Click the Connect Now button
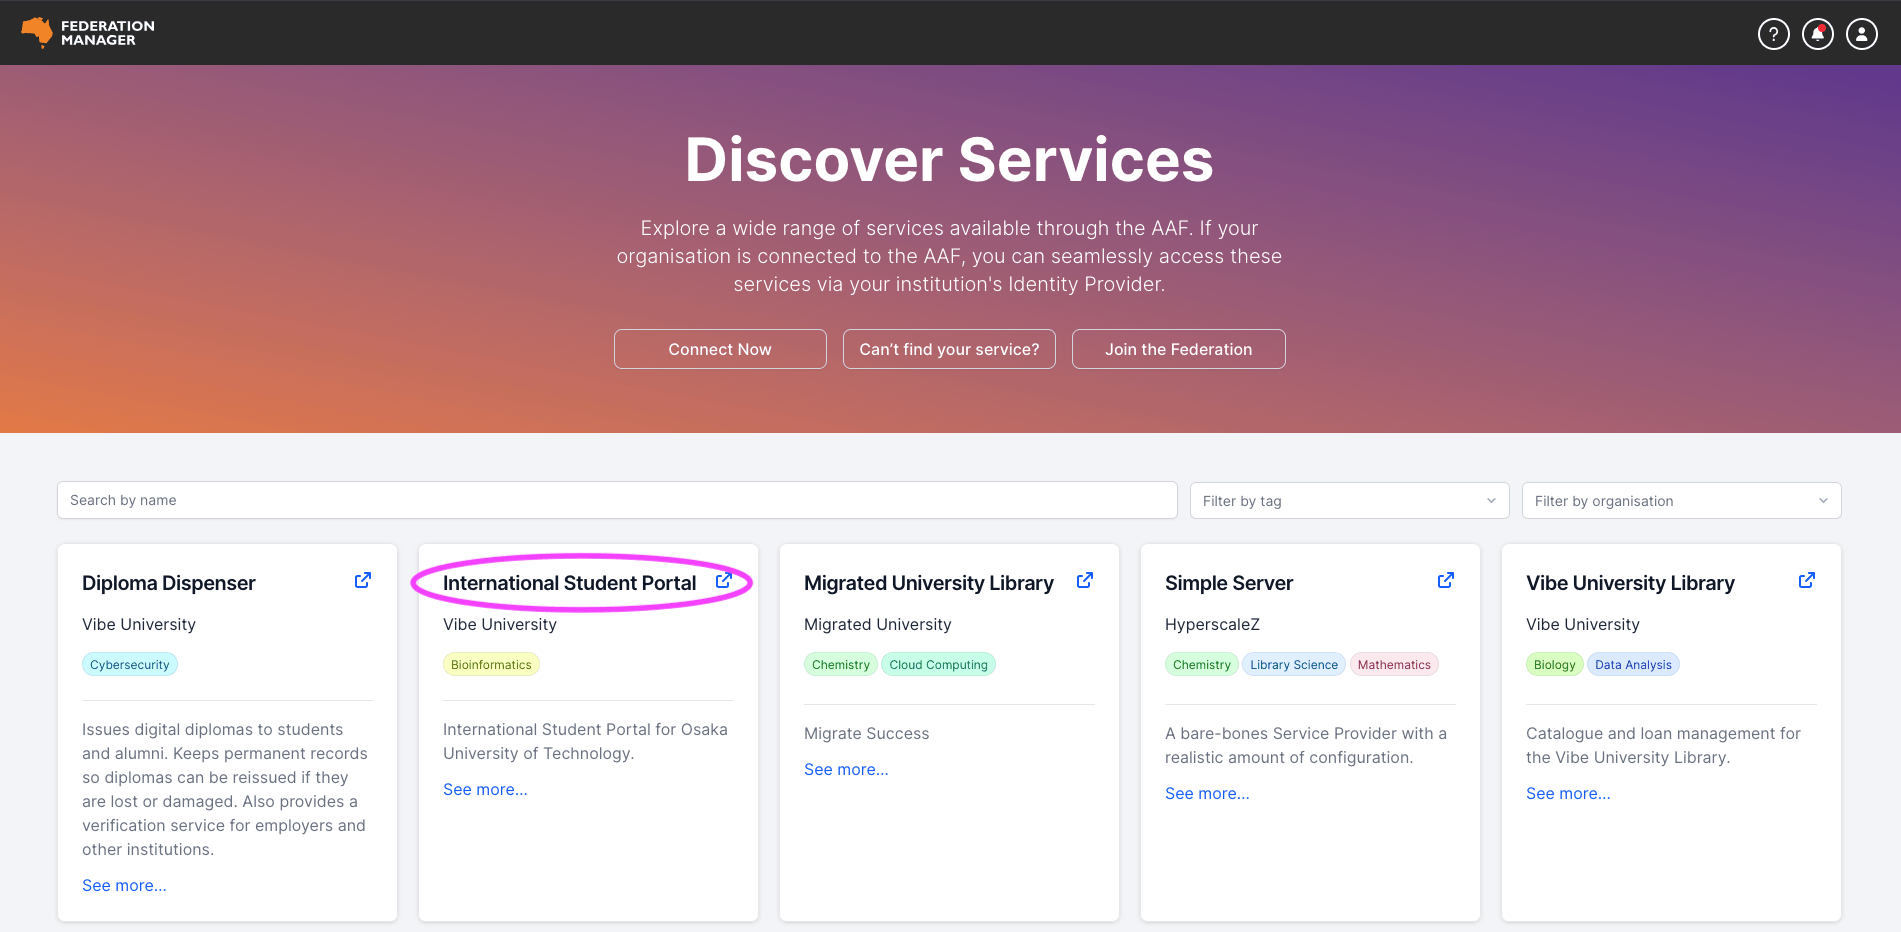1901x932 pixels. [x=719, y=348]
